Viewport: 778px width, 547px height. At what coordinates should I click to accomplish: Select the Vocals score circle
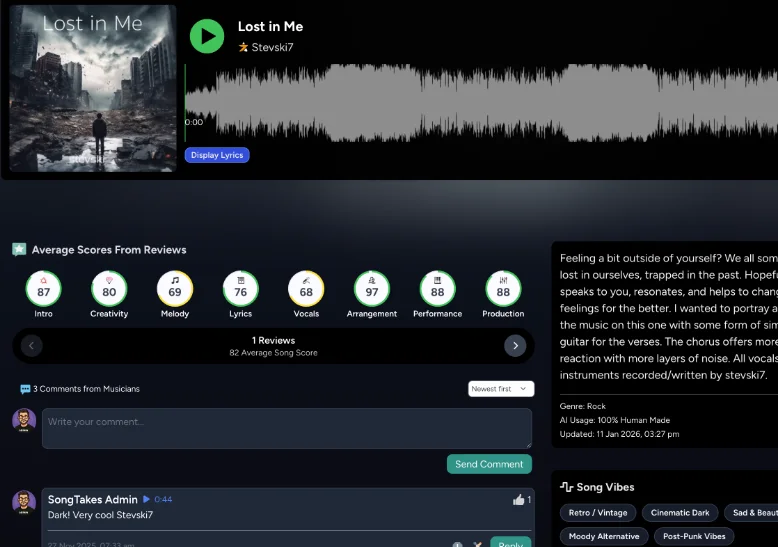pyautogui.click(x=306, y=290)
